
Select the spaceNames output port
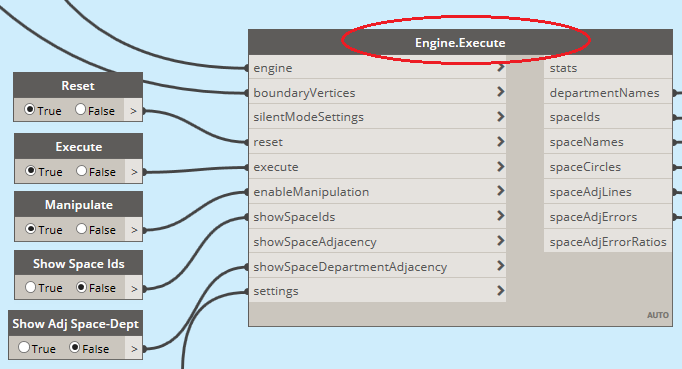point(608,142)
